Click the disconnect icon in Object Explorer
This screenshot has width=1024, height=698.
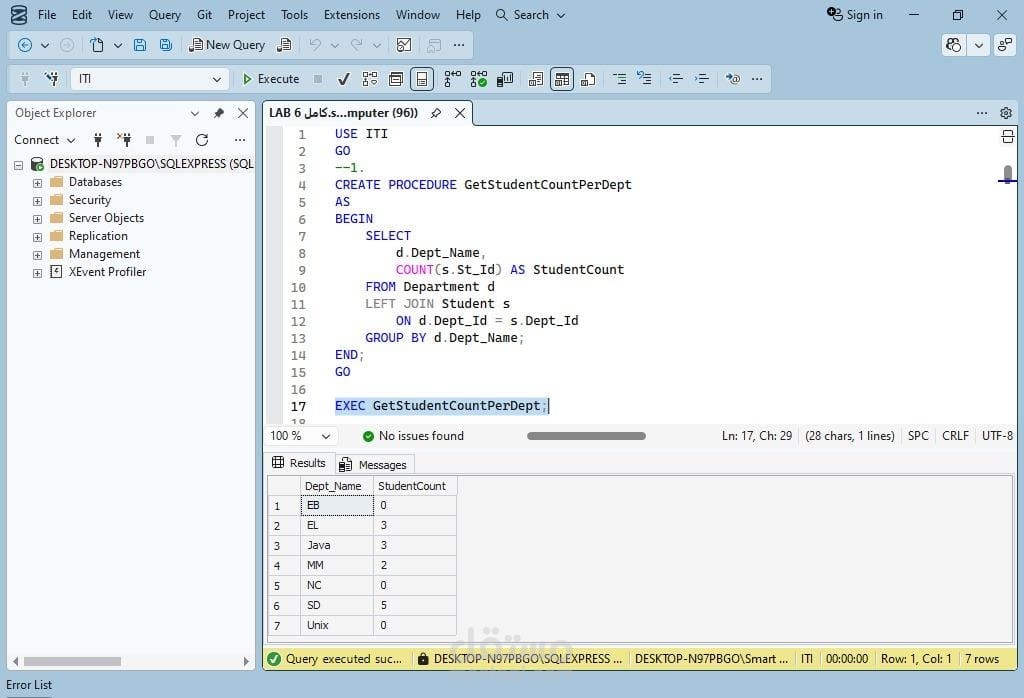[x=124, y=140]
